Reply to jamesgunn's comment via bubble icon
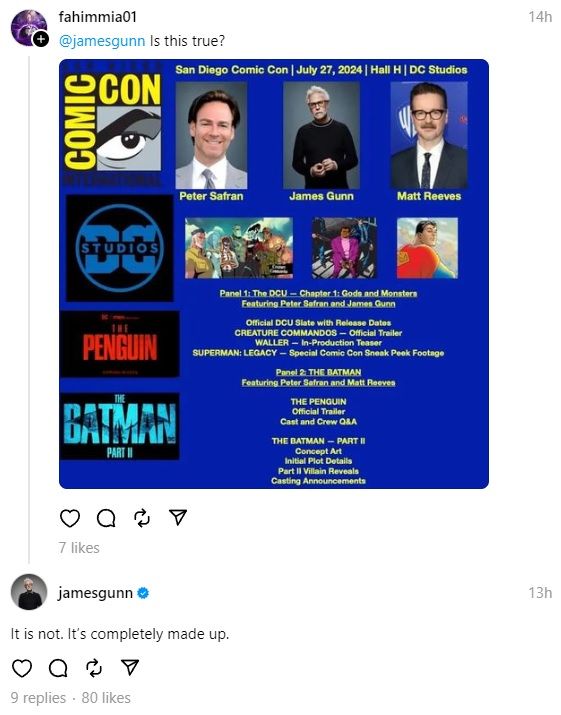Image resolution: width=561 pixels, height=715 pixels. pos(58,668)
